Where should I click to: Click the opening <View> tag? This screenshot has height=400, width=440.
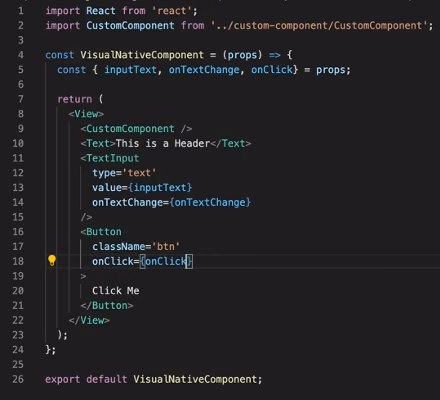[86, 114]
